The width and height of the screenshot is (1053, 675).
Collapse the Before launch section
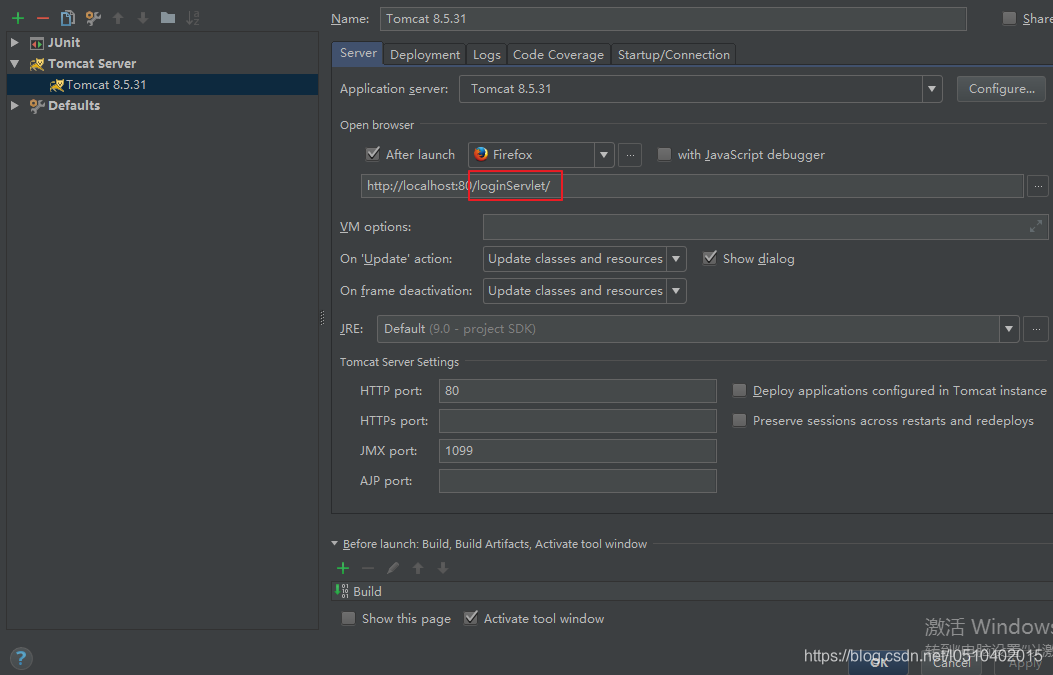pyautogui.click(x=334, y=543)
